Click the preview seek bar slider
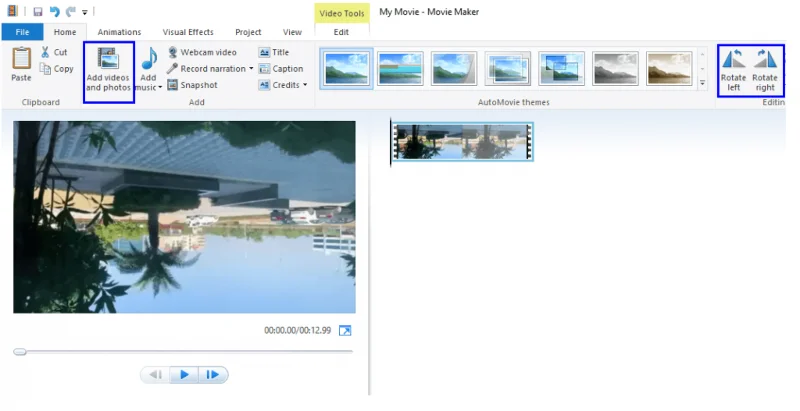Viewport: 800px width, 411px height. coord(20,351)
